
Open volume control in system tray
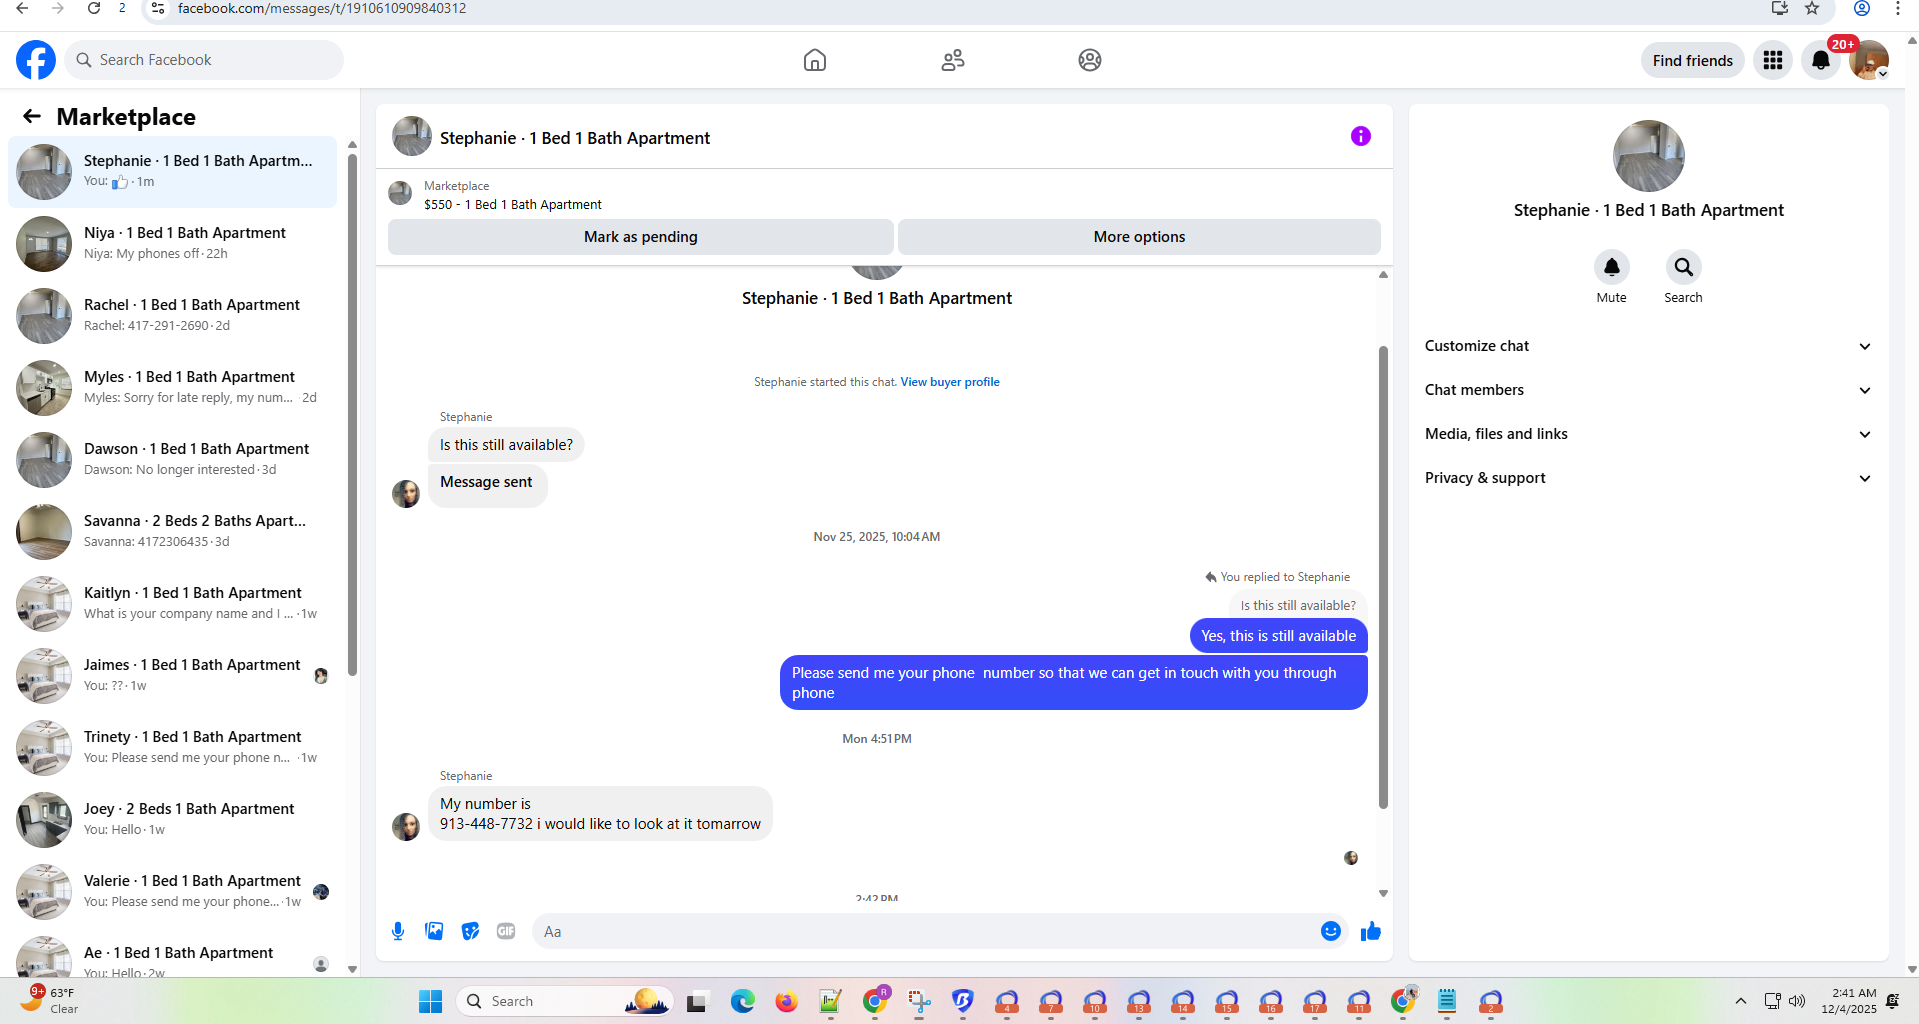click(1797, 1001)
